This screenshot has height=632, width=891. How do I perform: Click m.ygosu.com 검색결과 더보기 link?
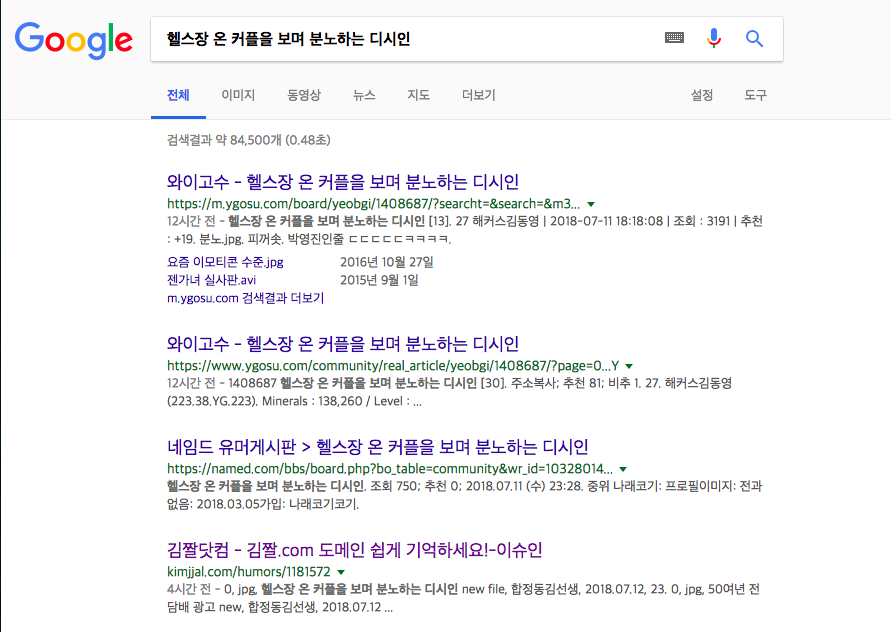(245, 298)
